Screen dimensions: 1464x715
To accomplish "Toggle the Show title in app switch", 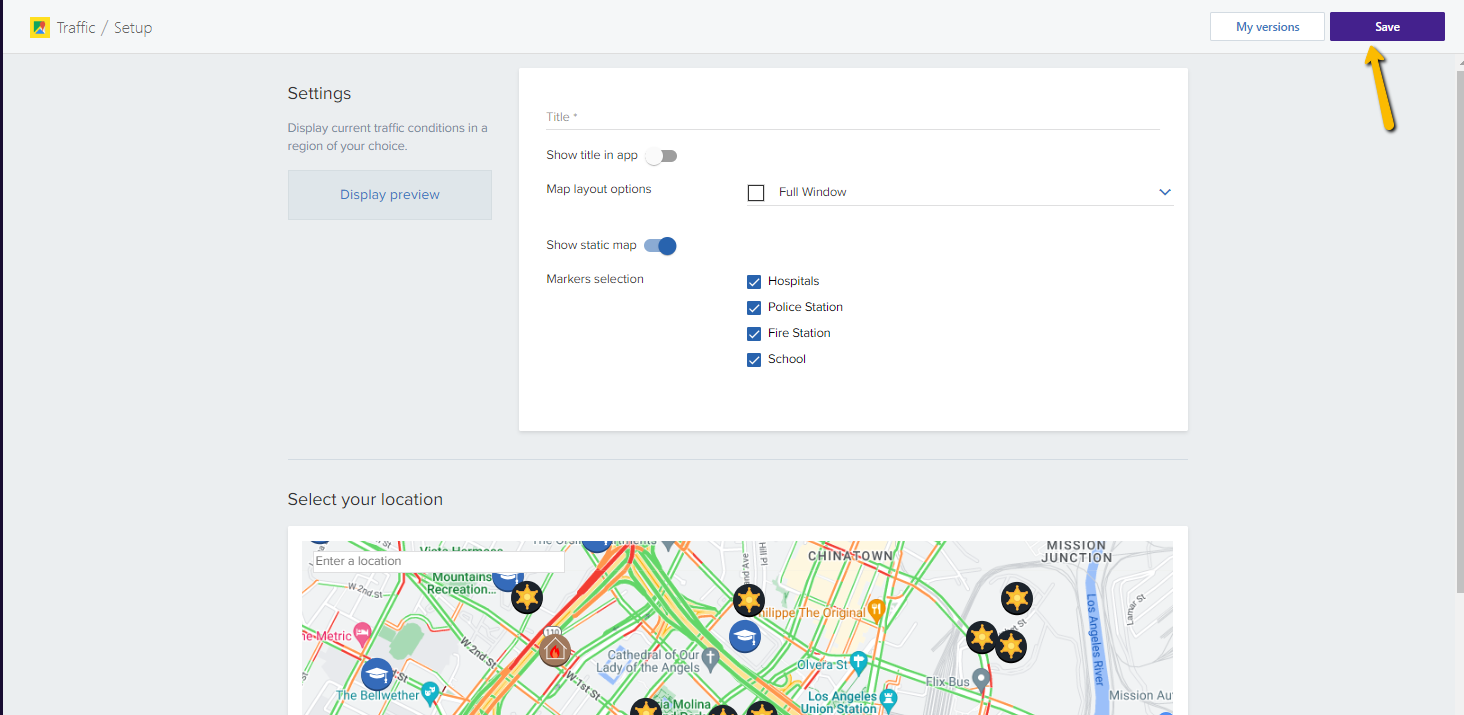I will 661,156.
